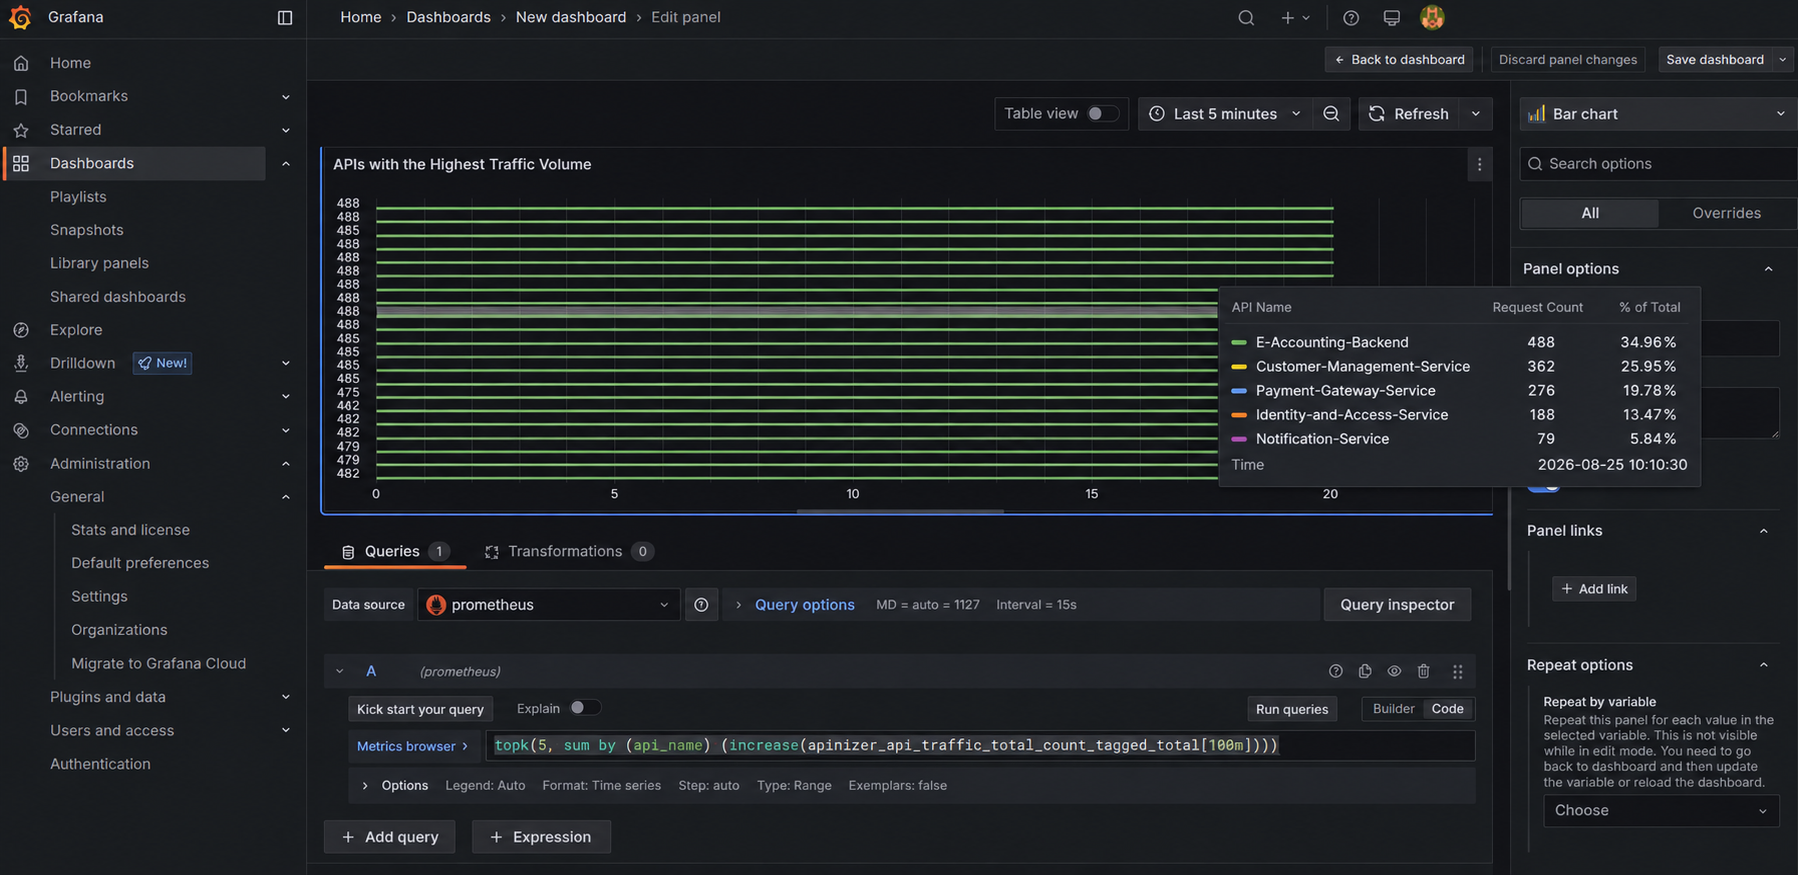
Task: Open the Last 5 minutes time picker
Action: tap(1224, 114)
